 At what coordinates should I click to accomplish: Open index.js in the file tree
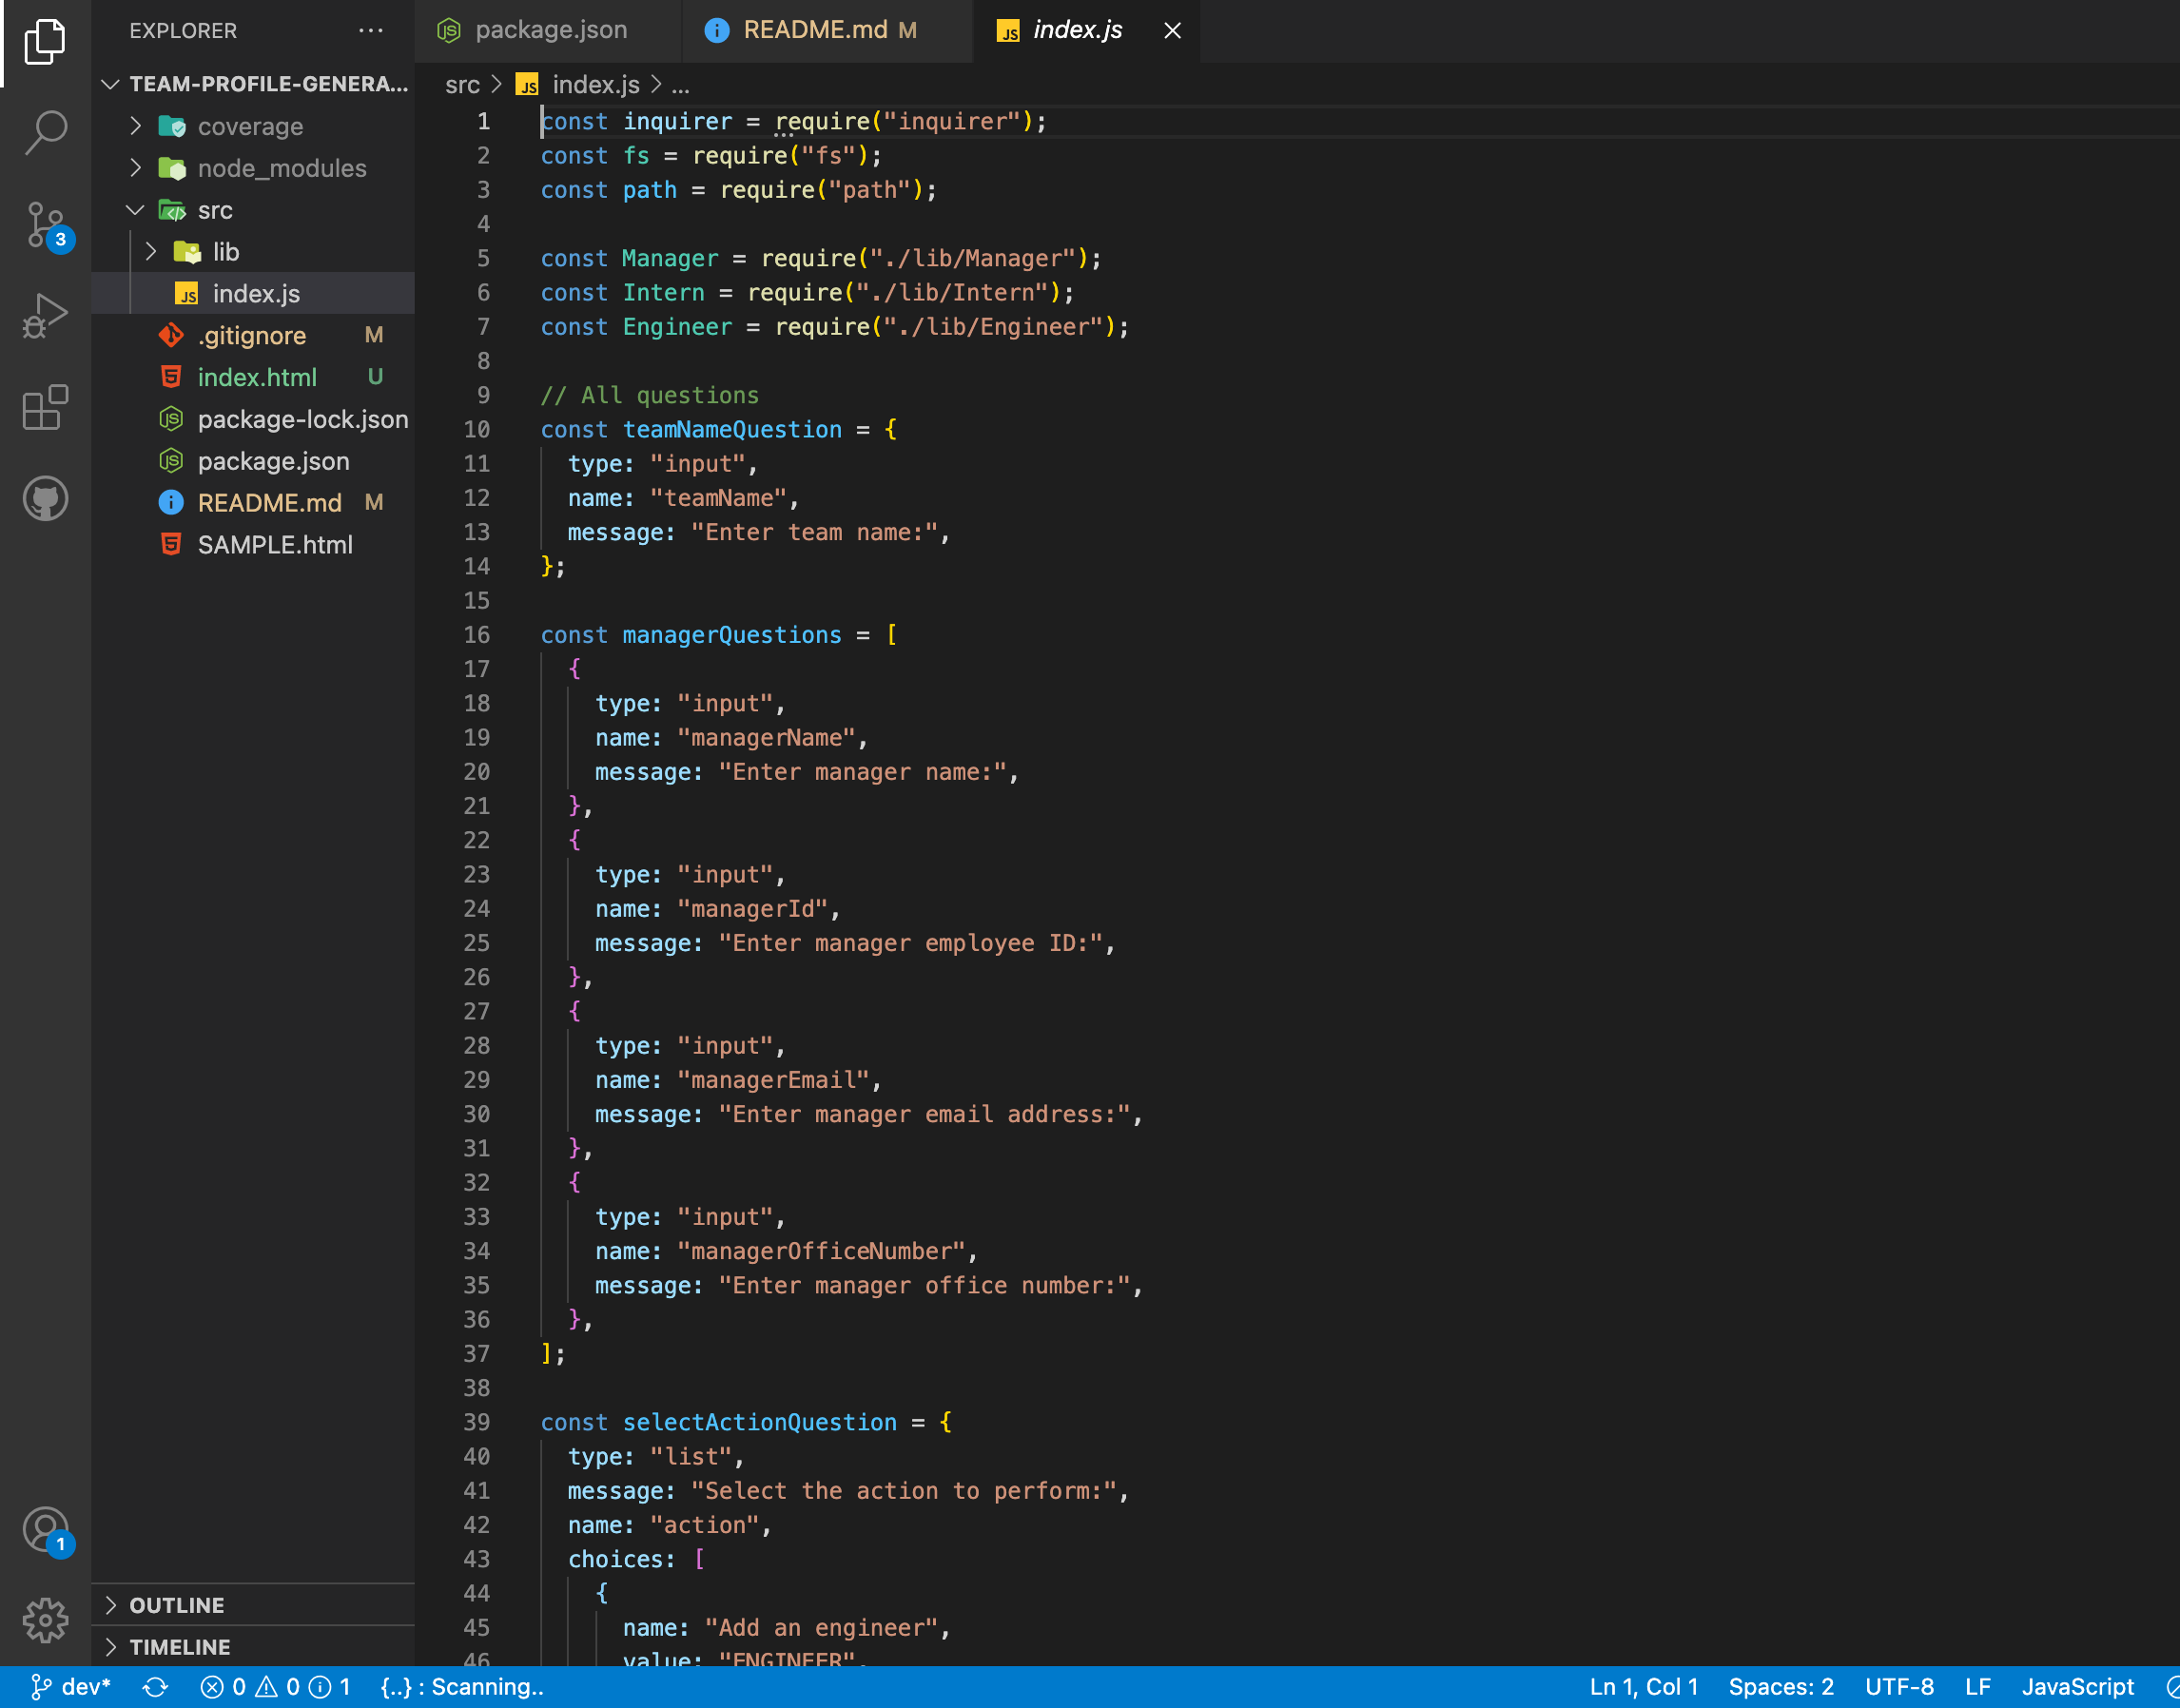point(253,294)
